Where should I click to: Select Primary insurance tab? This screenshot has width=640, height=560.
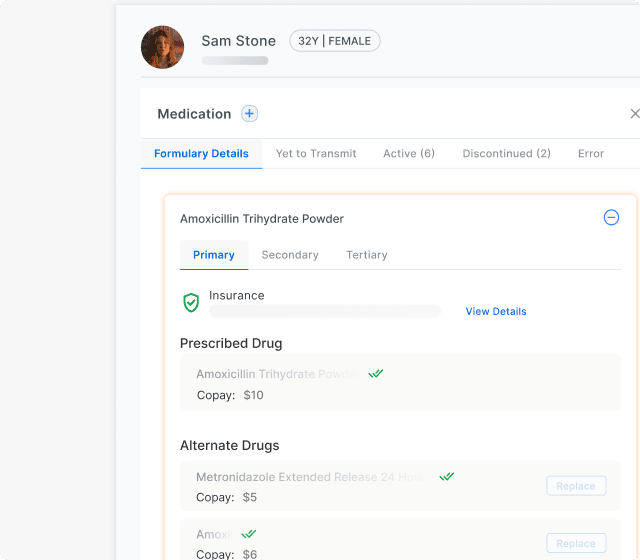tap(214, 255)
